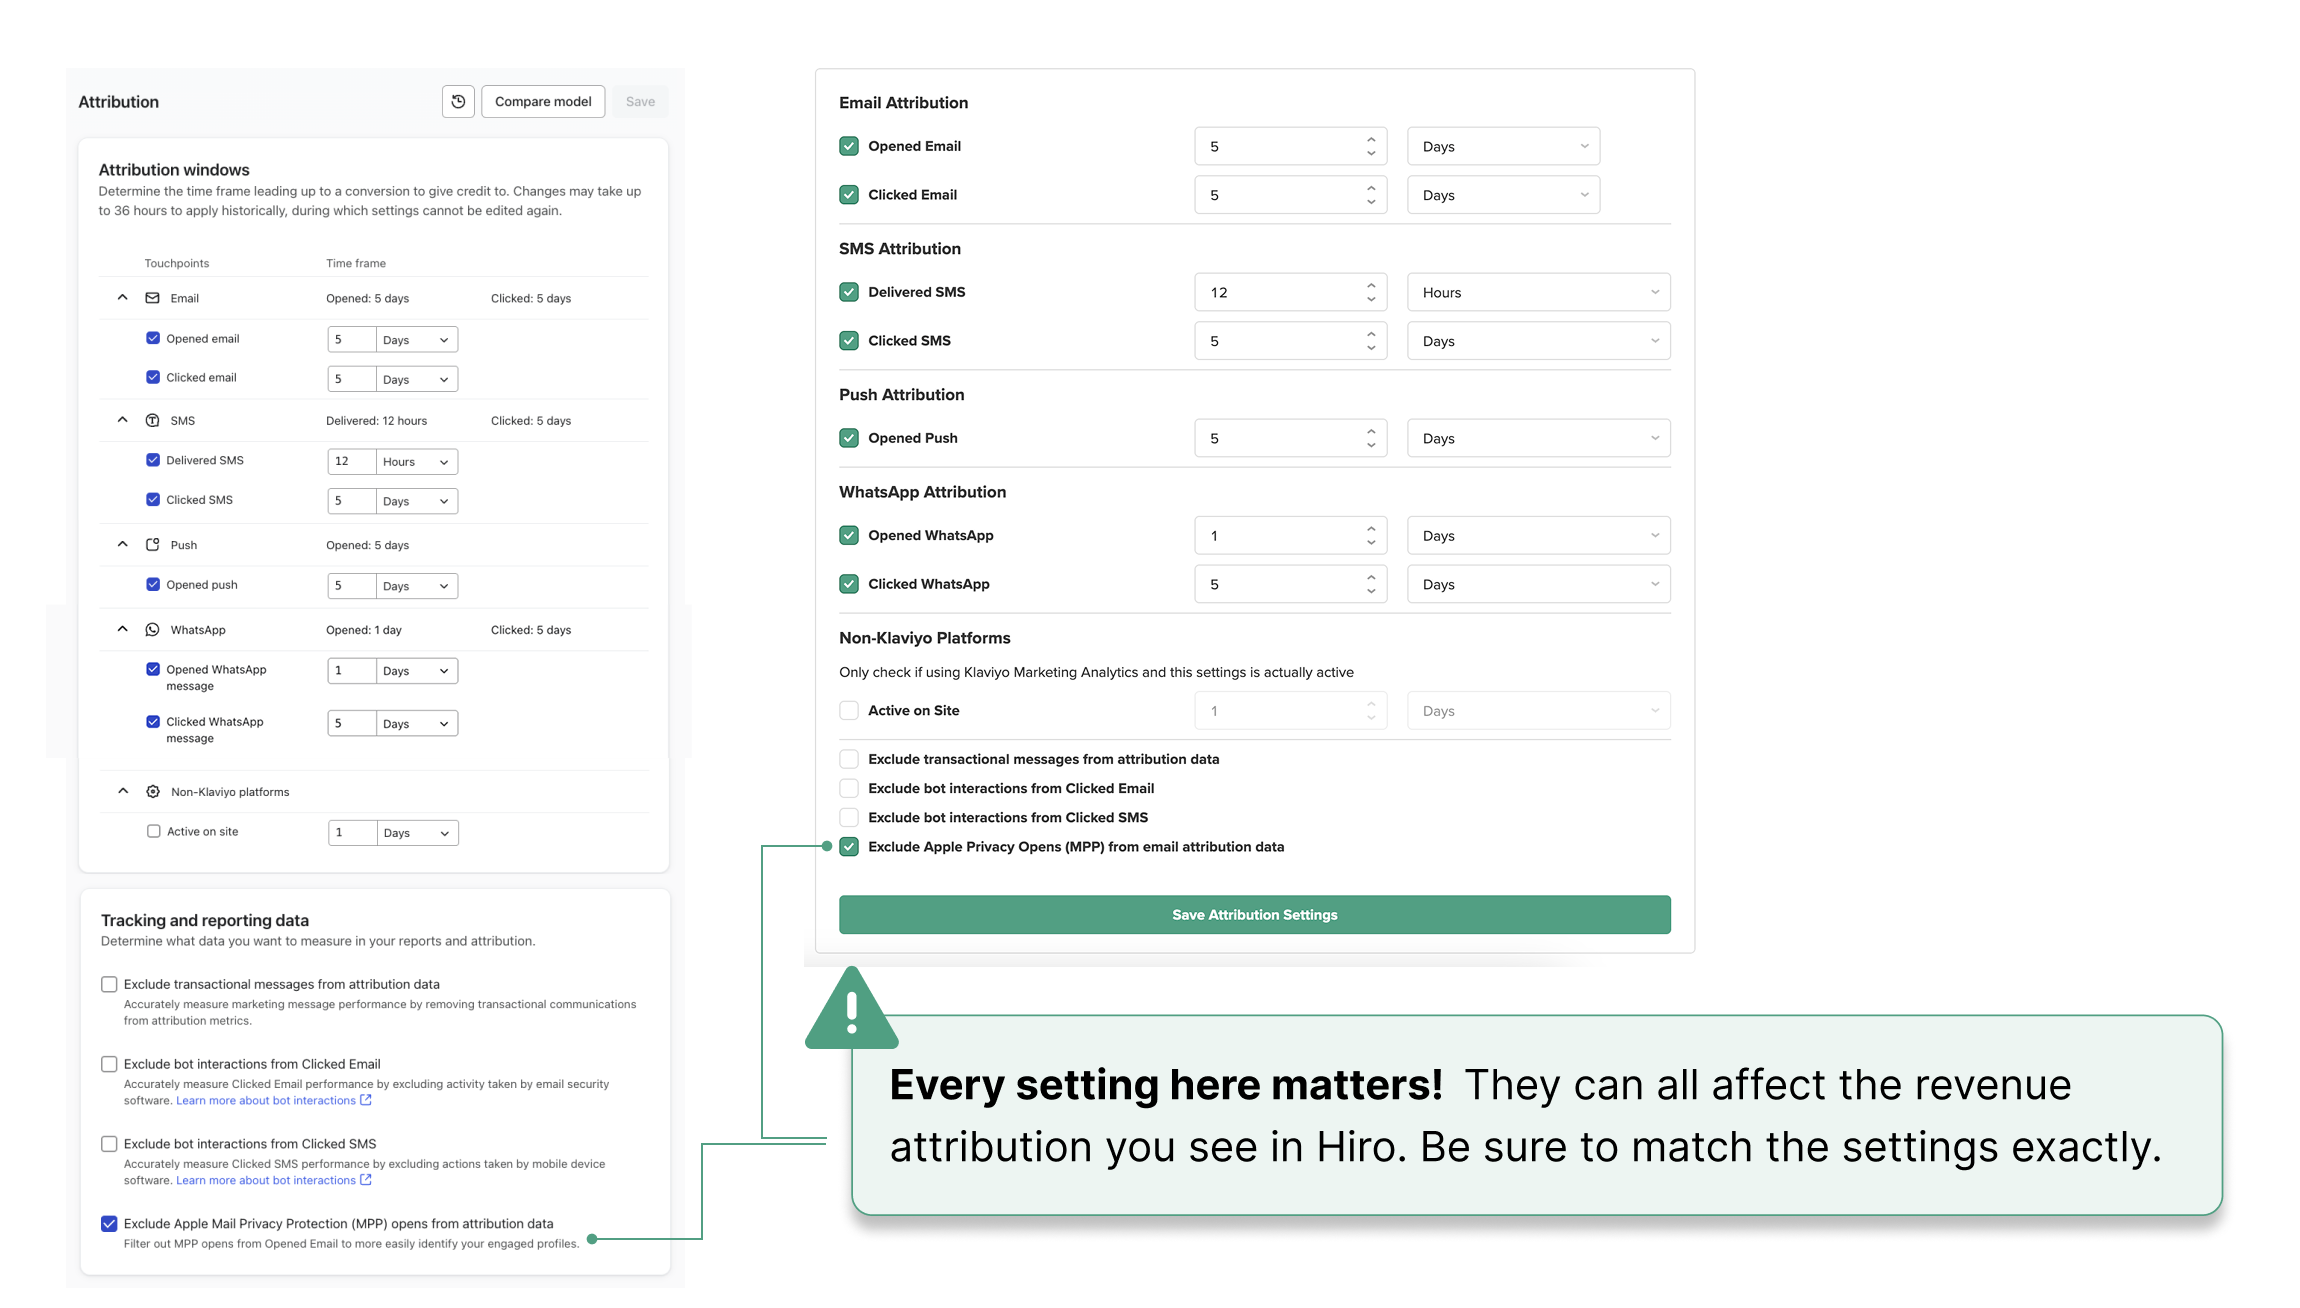This screenshot has width=2300, height=1308.
Task: Click the Compare model button
Action: 543,101
